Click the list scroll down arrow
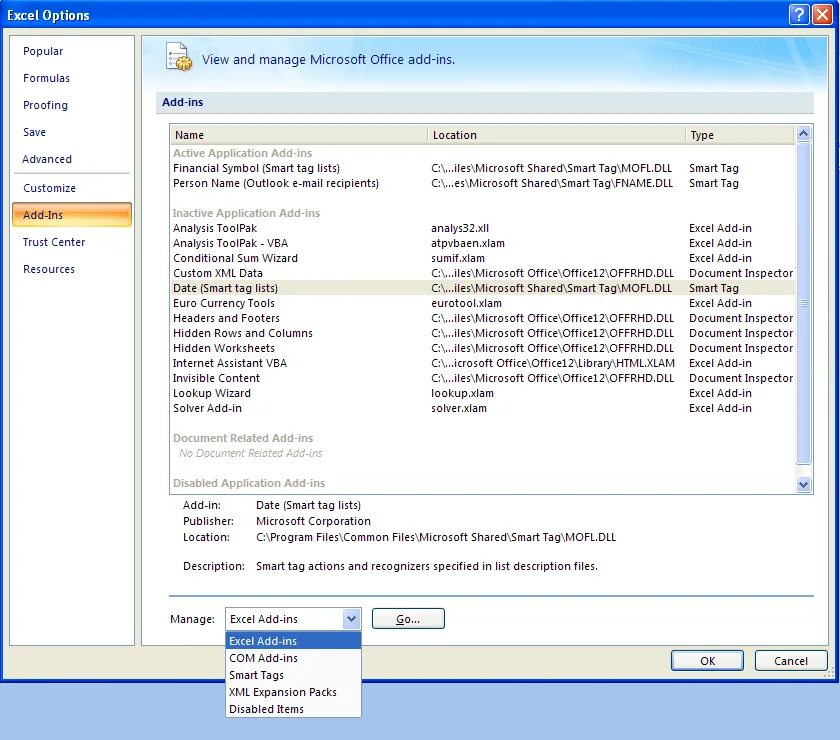This screenshot has height=740, width=840. (x=803, y=484)
